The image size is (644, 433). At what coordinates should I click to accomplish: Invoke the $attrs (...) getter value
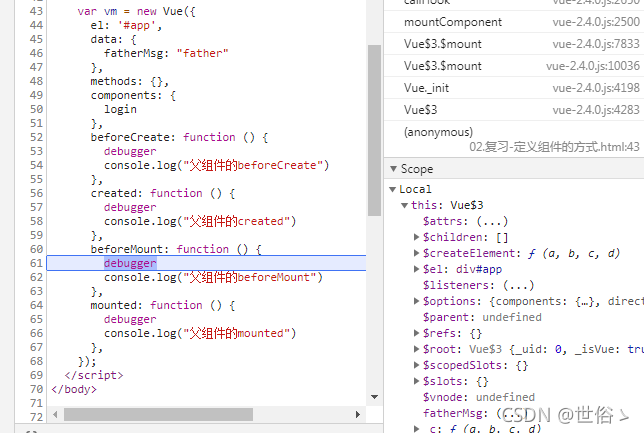[492, 221]
